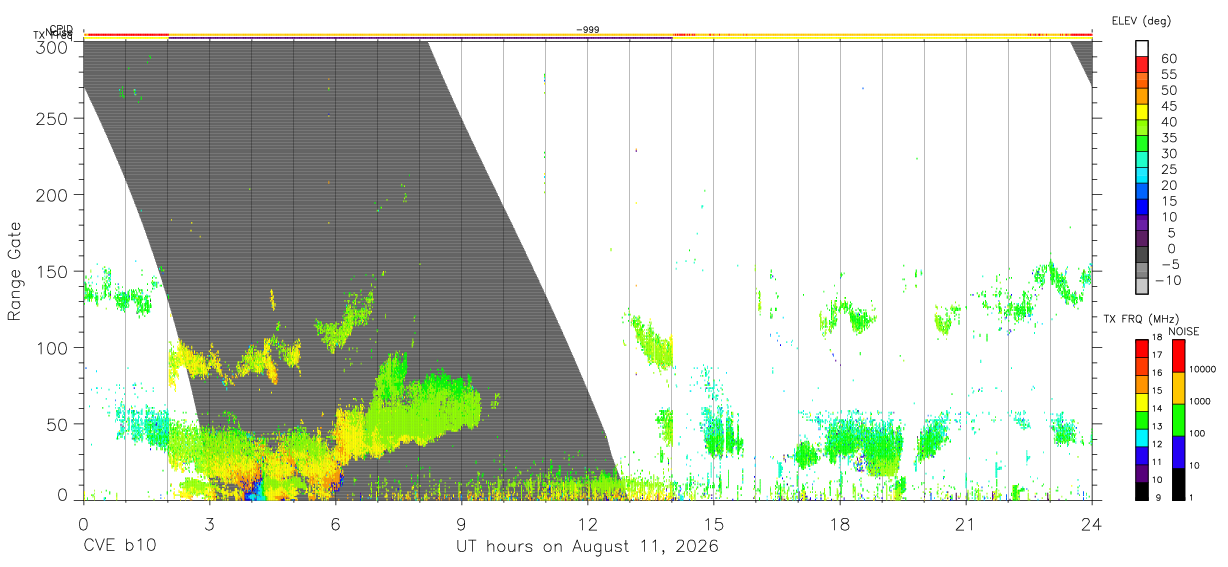The height and width of the screenshot is (567, 1228).
Task: Click range gate tick label 150
Action: (x=52, y=271)
